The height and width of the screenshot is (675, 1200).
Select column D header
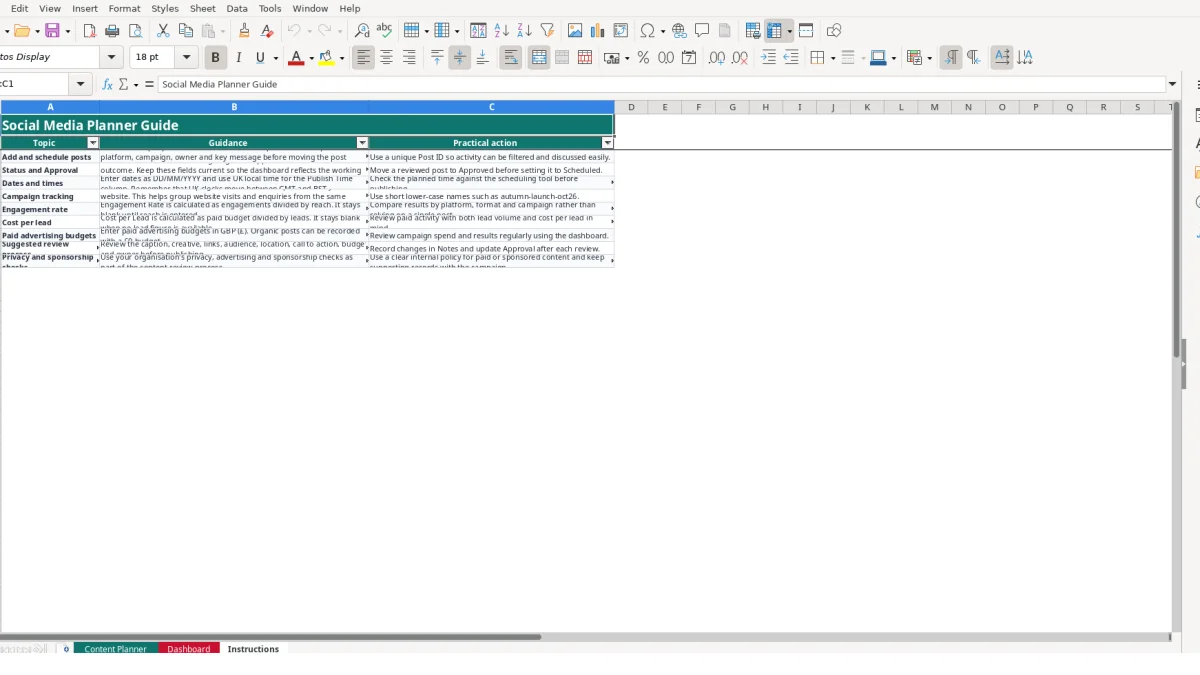tap(631, 107)
